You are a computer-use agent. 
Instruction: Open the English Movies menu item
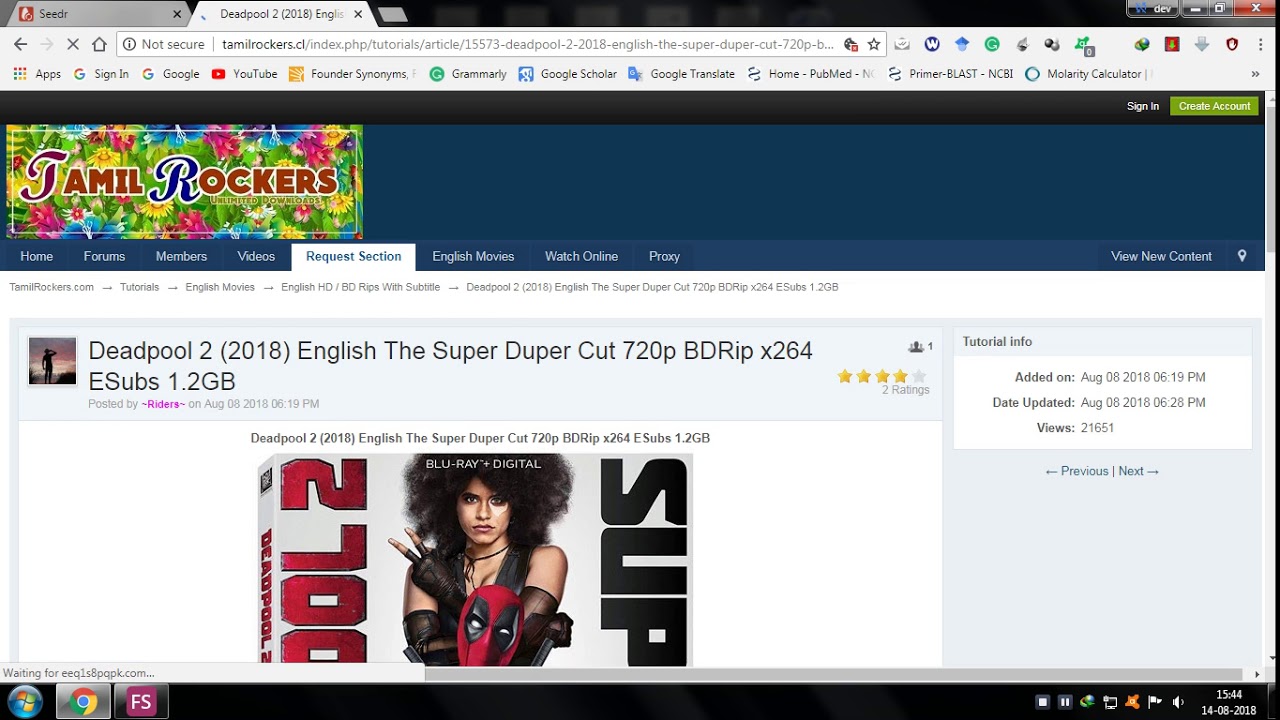473,256
